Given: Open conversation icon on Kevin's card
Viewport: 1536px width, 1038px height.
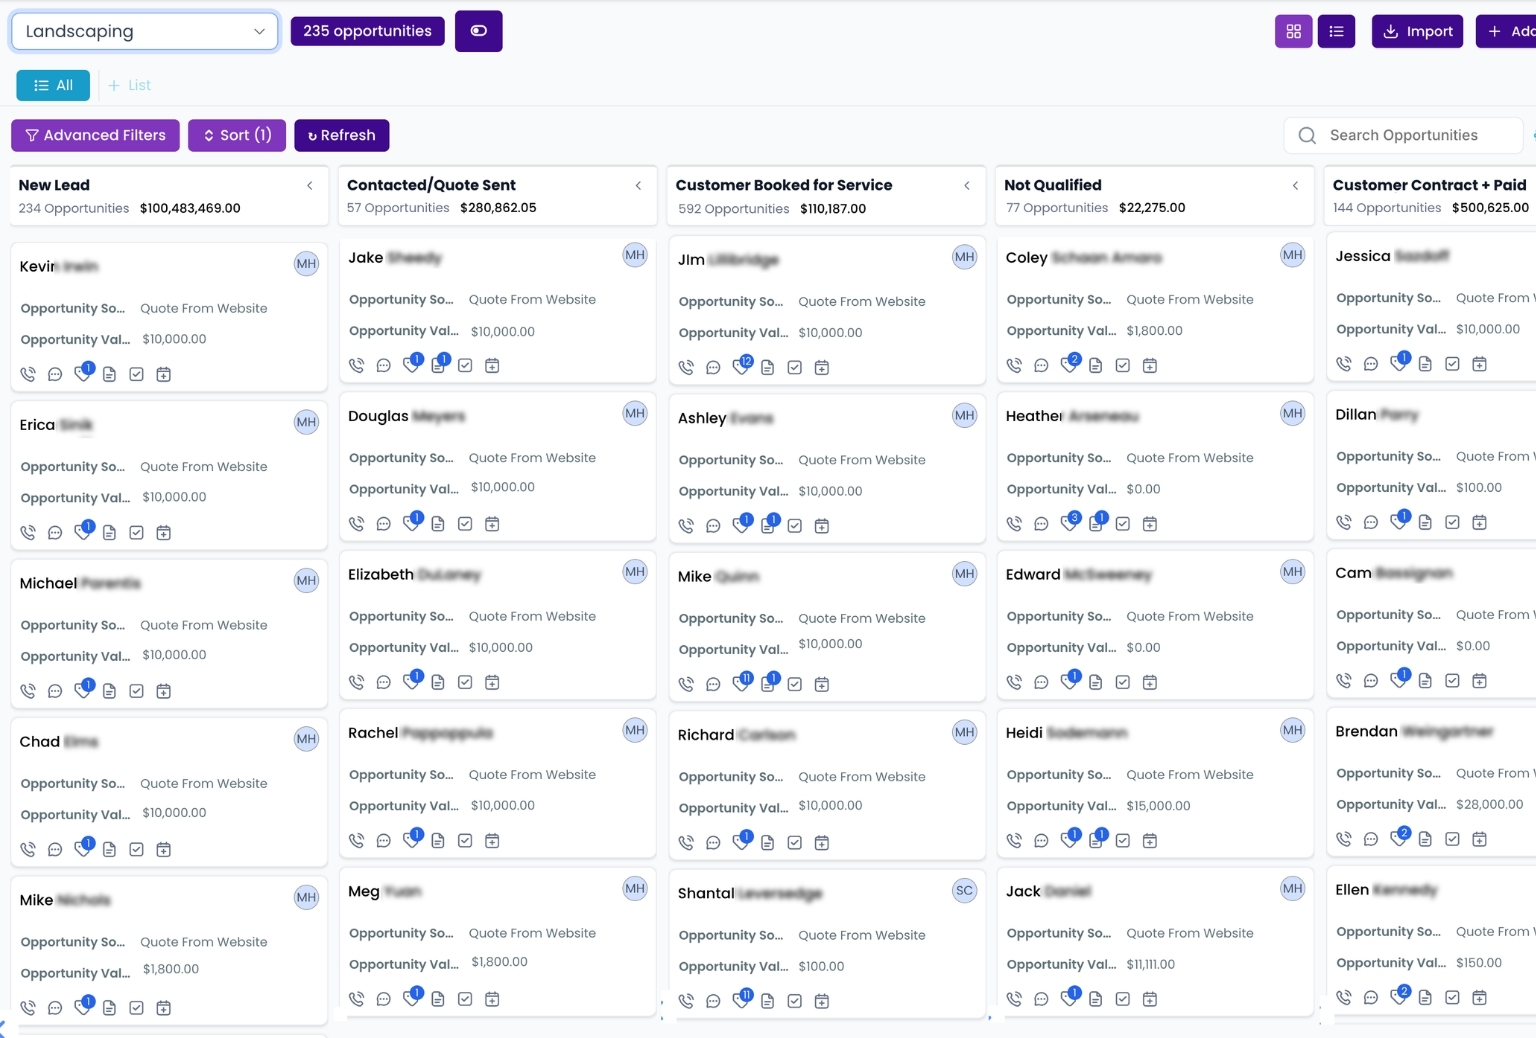Looking at the screenshot, I should pyautogui.click(x=55, y=374).
